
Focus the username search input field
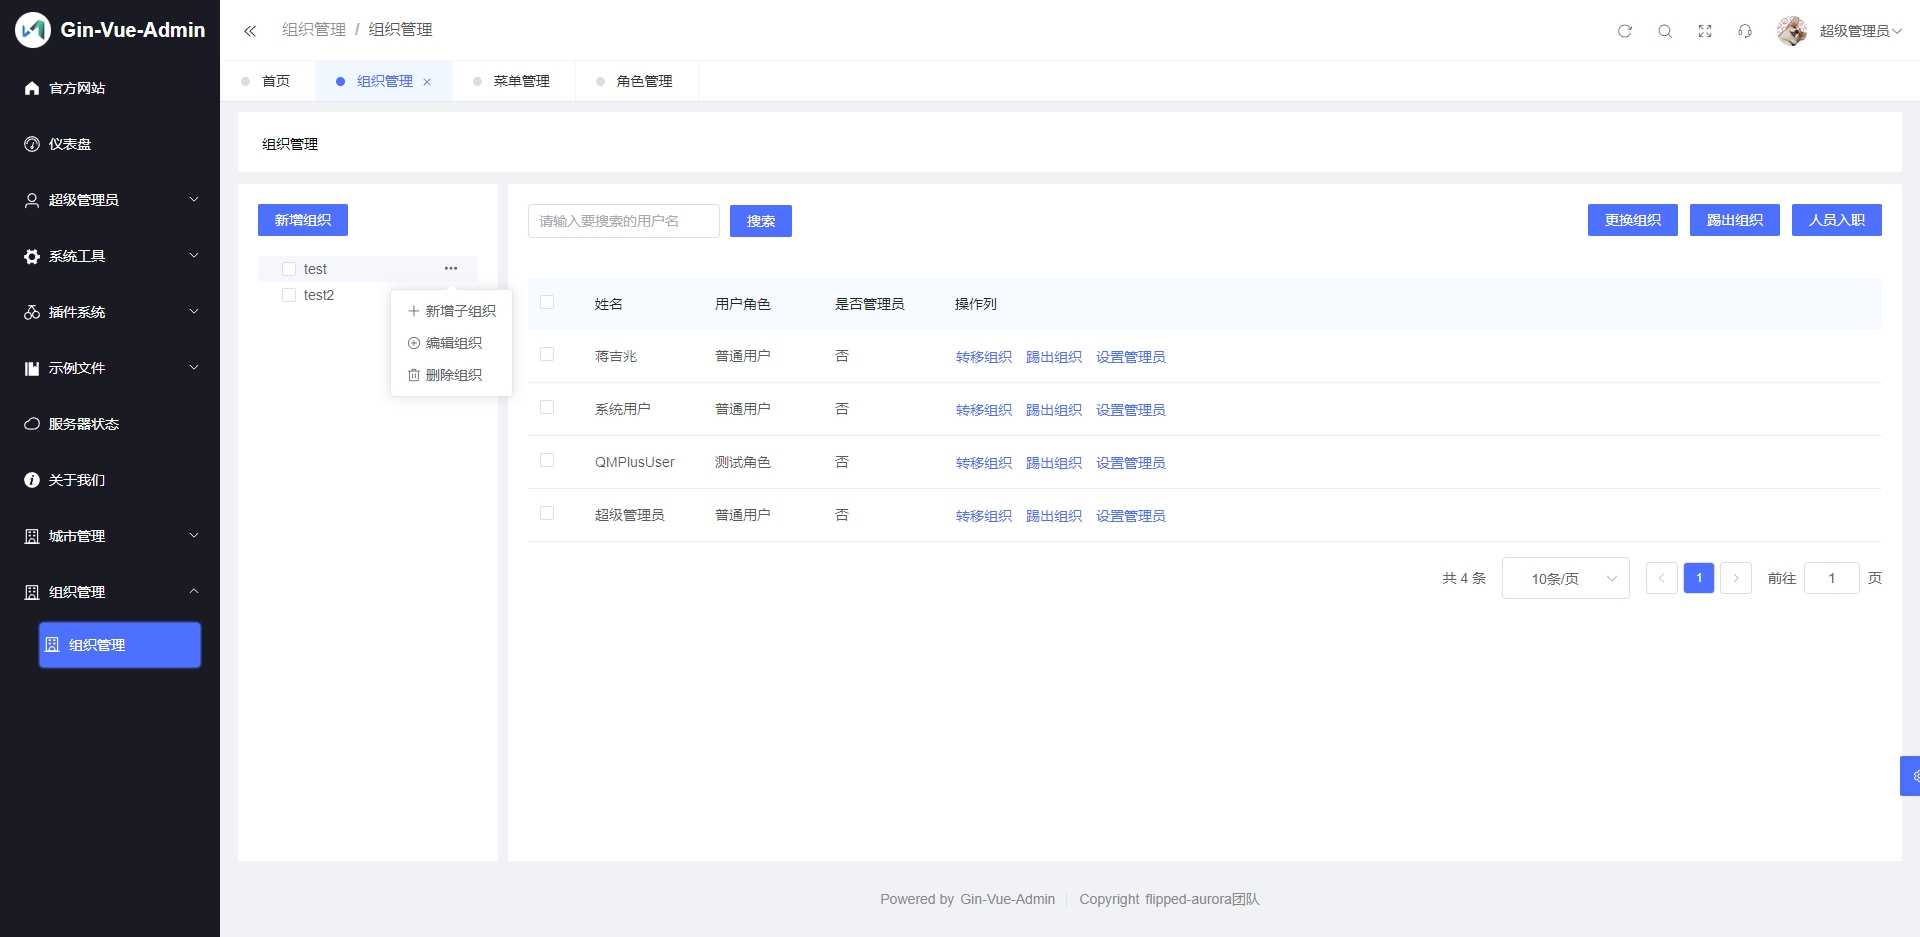(624, 221)
